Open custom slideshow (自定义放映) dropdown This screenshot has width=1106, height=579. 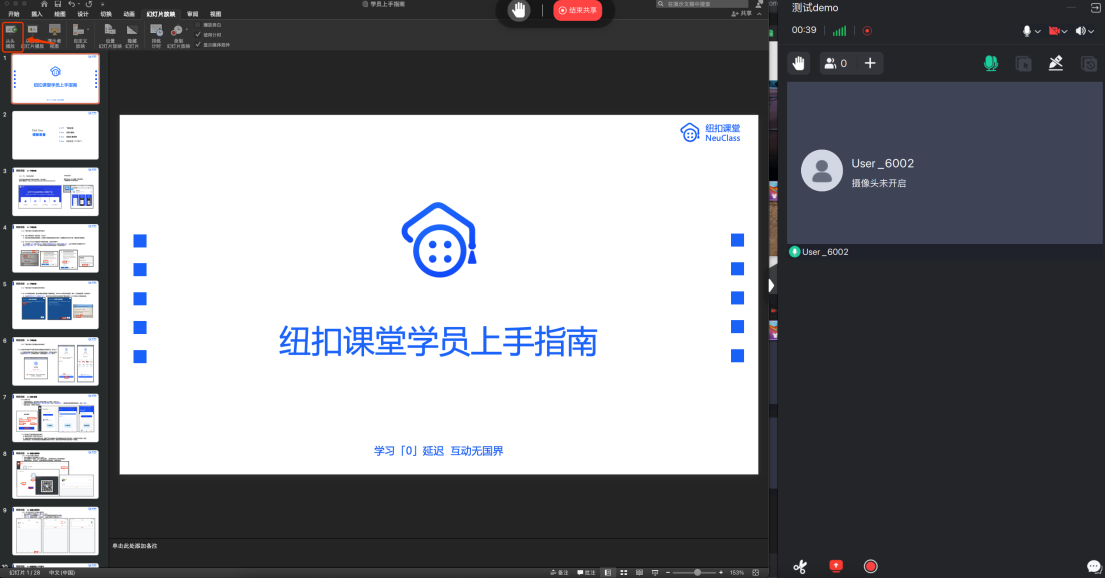[80, 36]
